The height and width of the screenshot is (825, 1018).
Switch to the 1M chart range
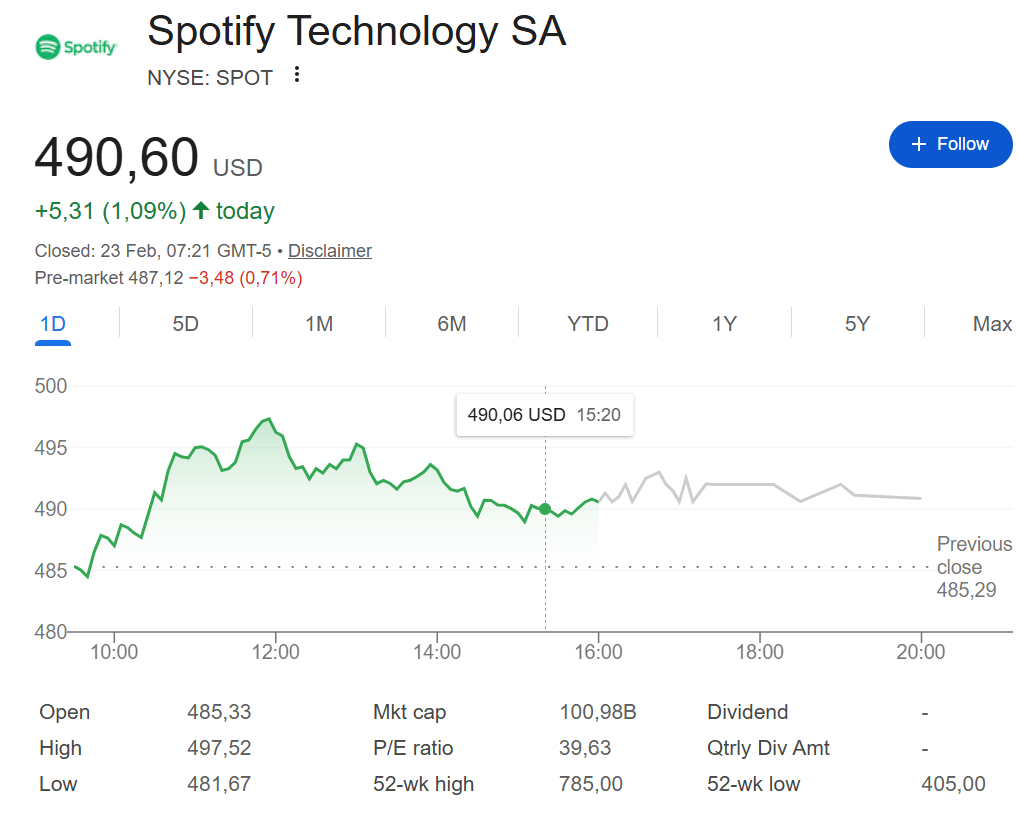coord(319,324)
